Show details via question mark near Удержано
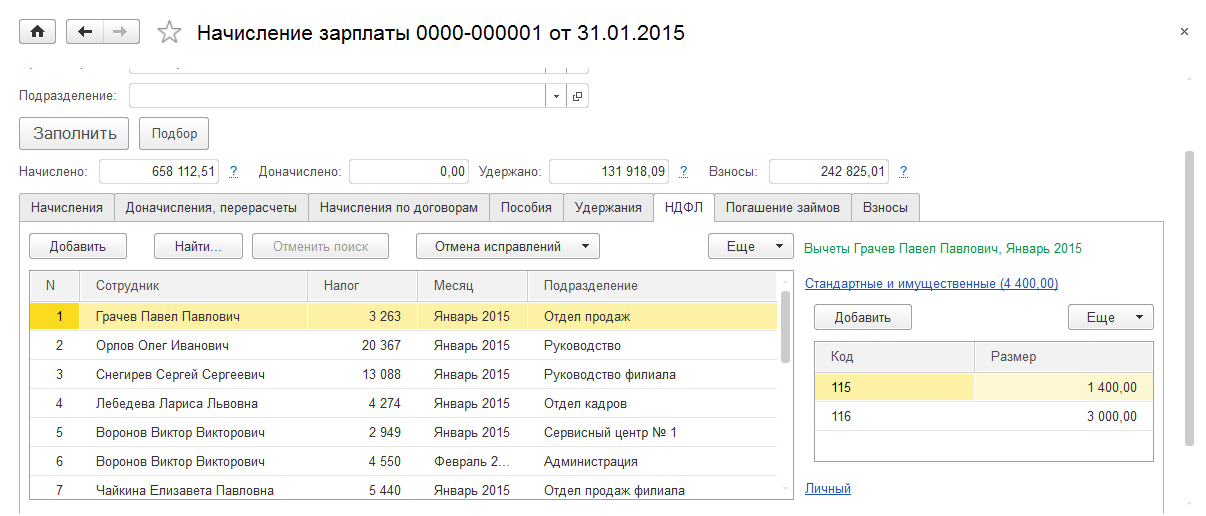Viewport: 1206px width, 516px height. [x=683, y=172]
